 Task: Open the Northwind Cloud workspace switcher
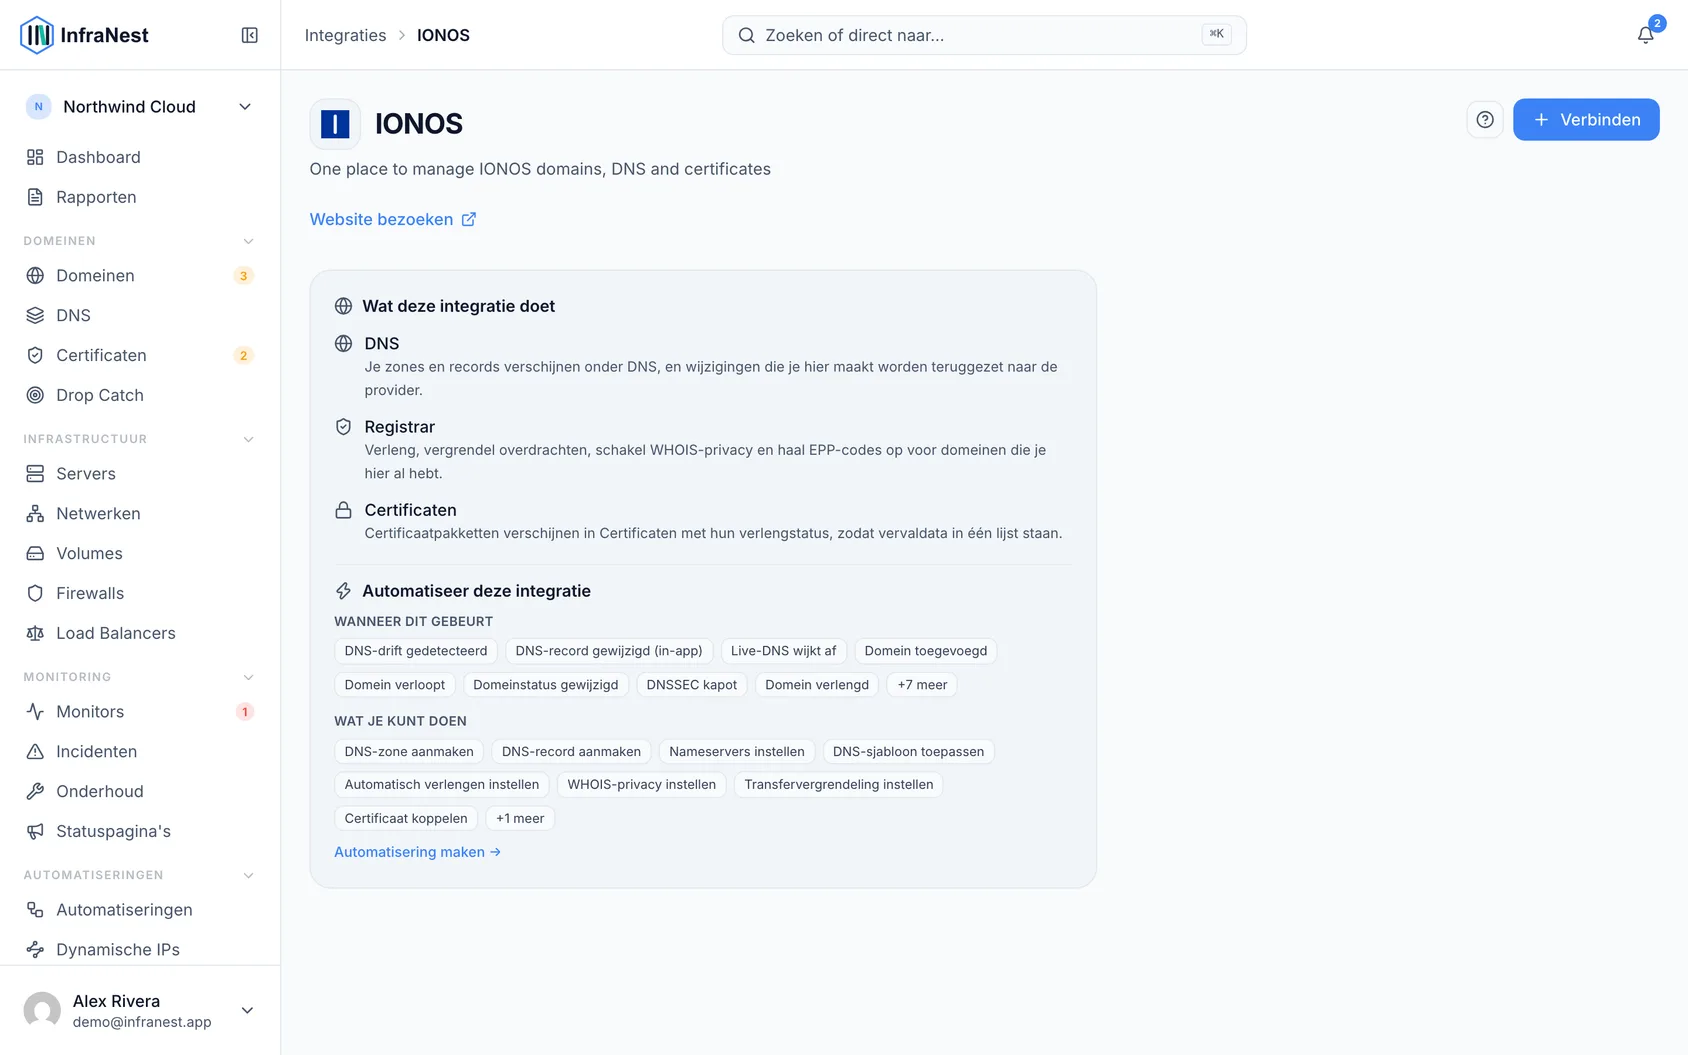click(140, 107)
